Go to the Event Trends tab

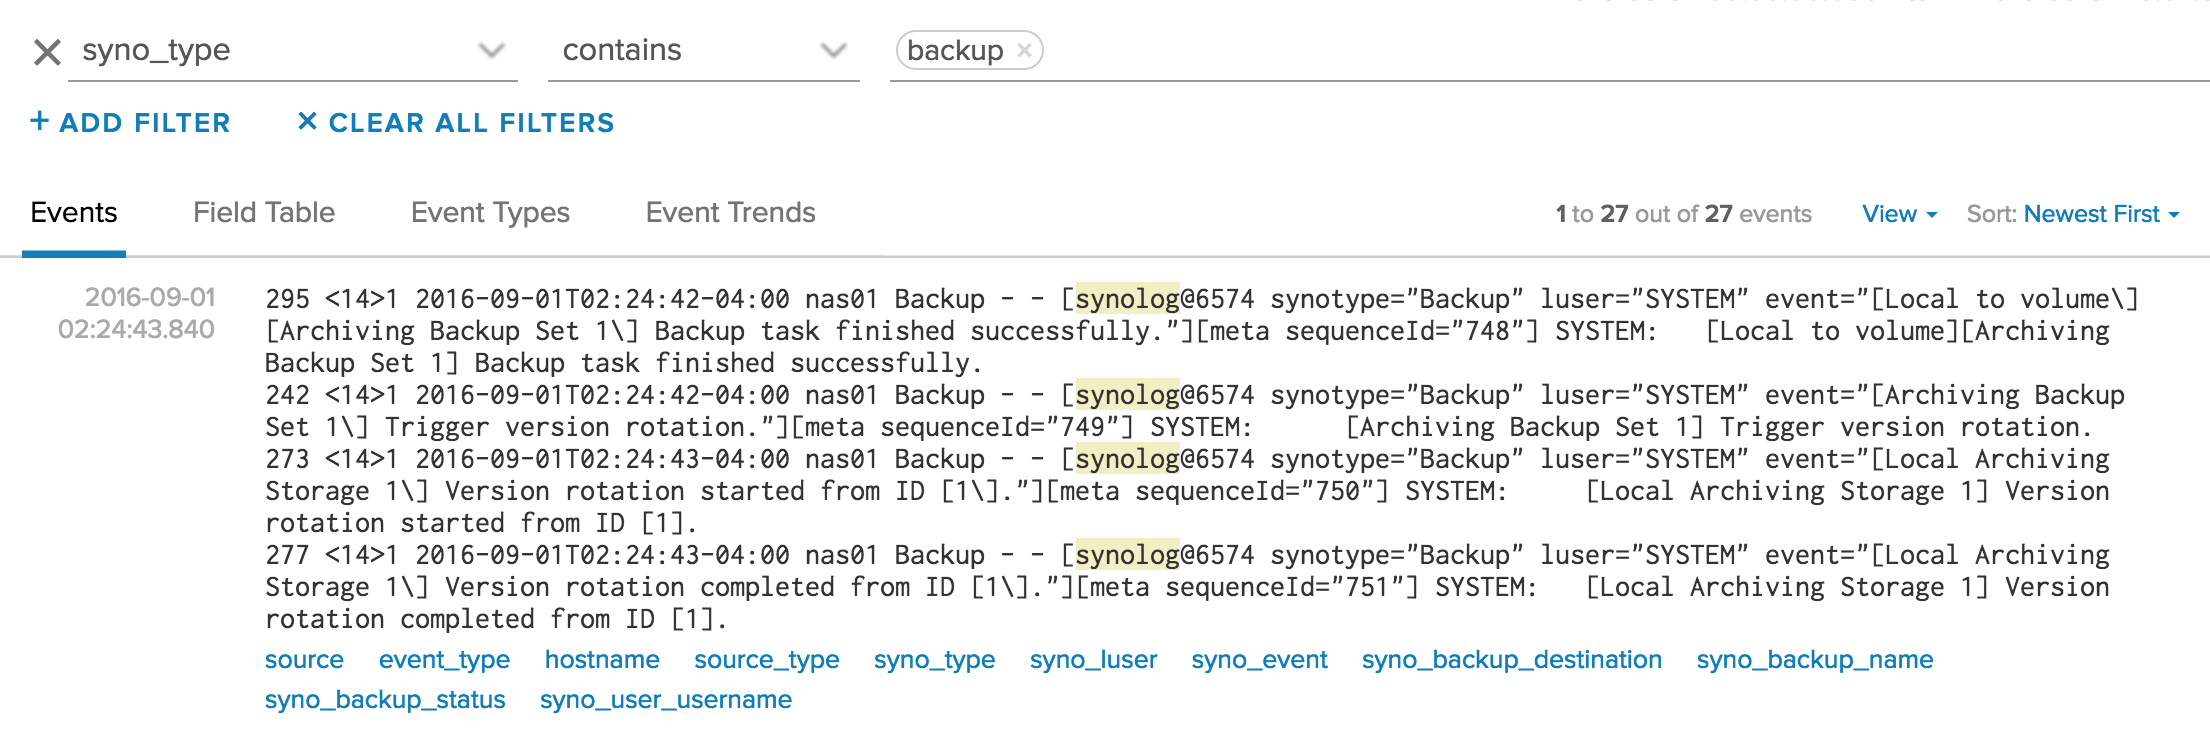point(730,213)
